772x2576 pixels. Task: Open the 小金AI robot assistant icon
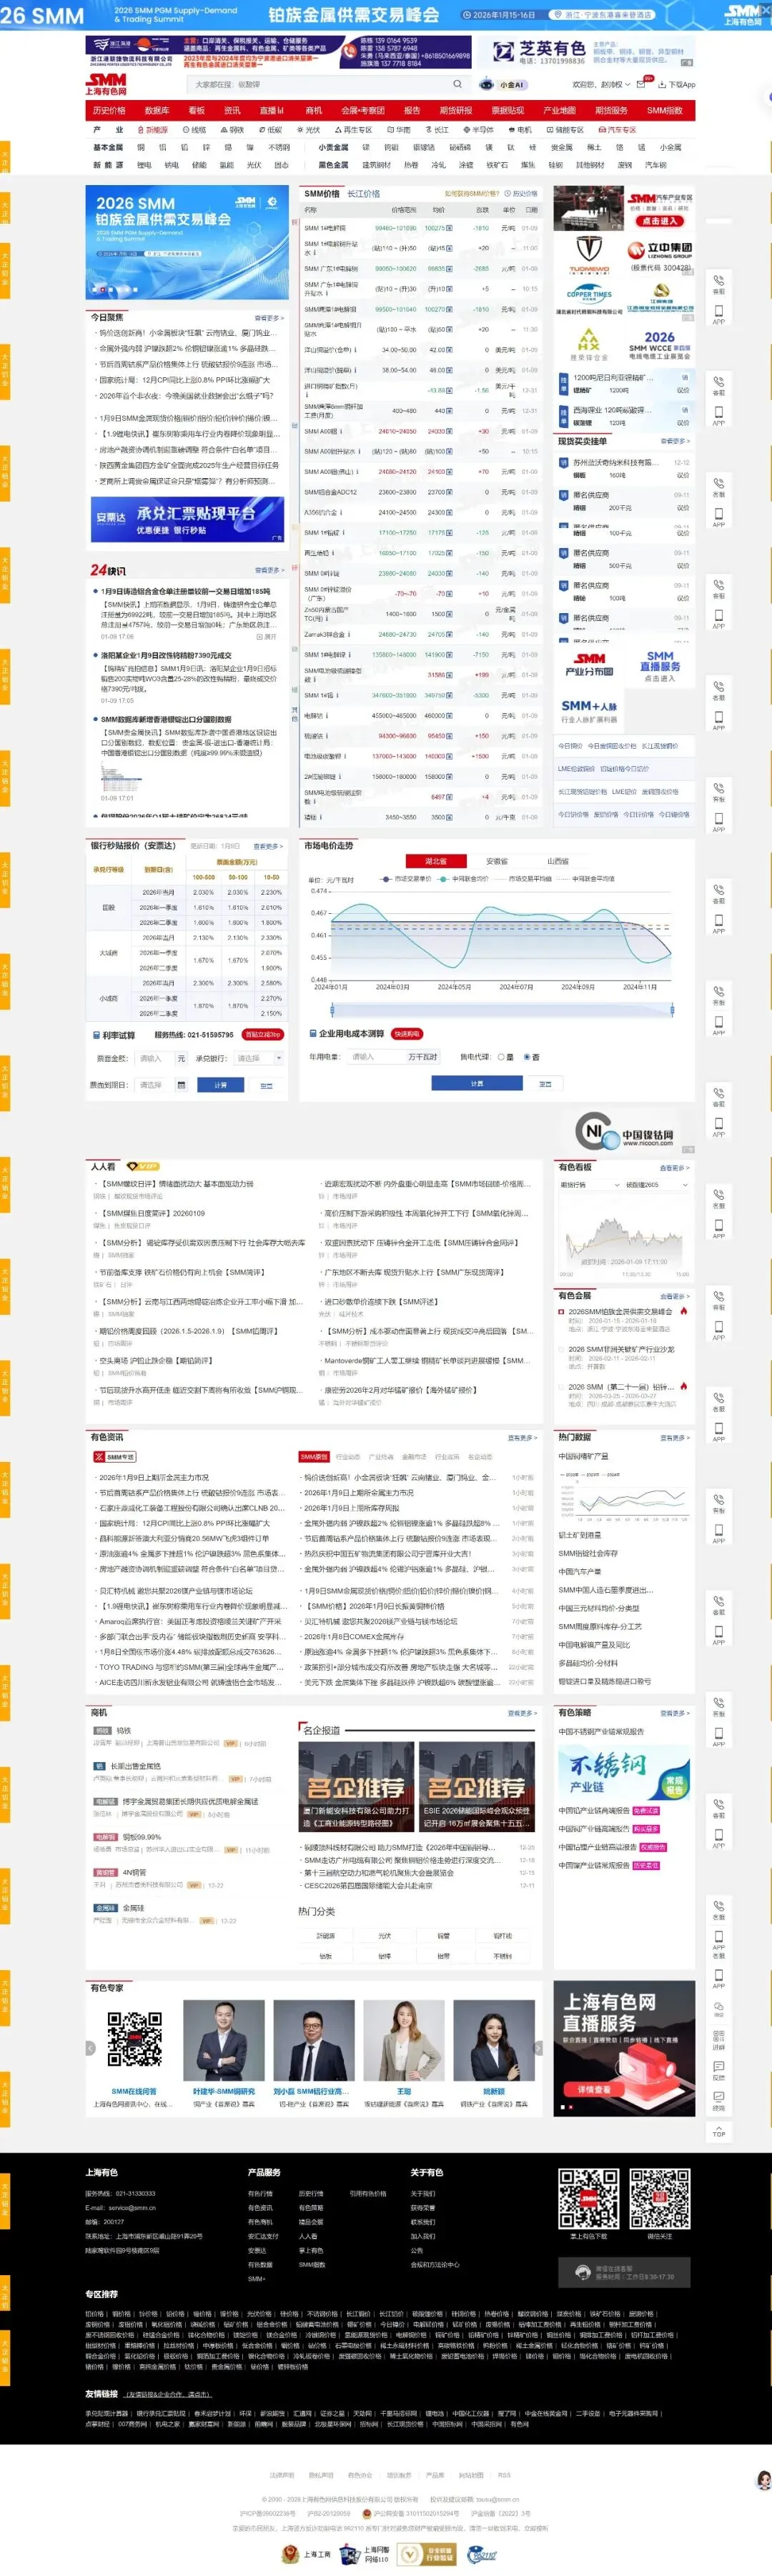coord(488,84)
